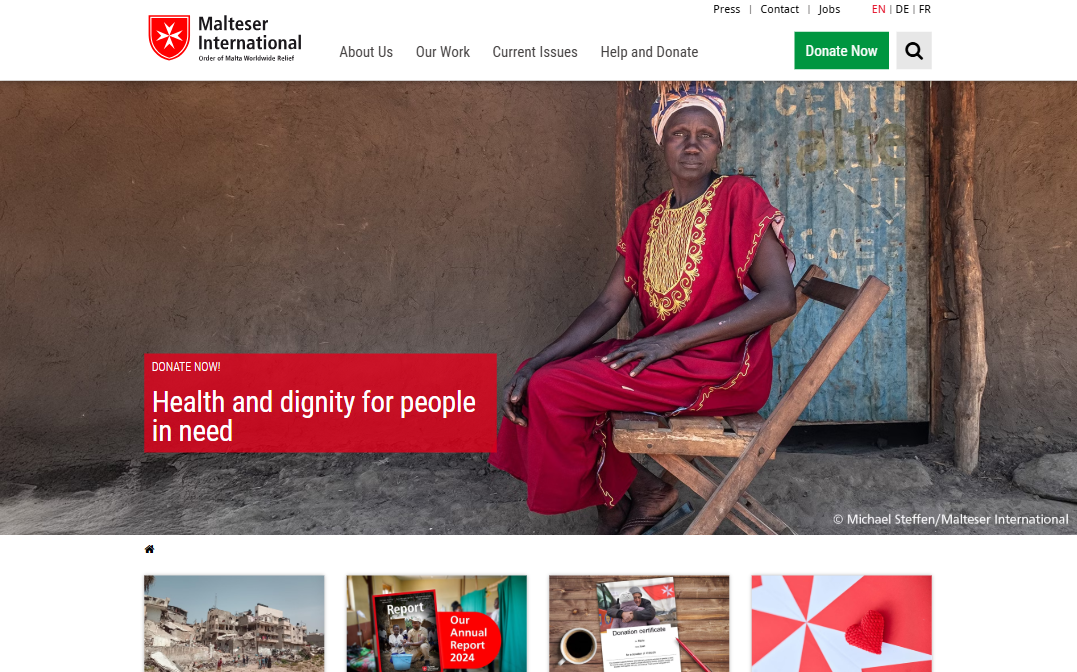Open the Press link
The image size is (1077, 672).
[x=727, y=9]
